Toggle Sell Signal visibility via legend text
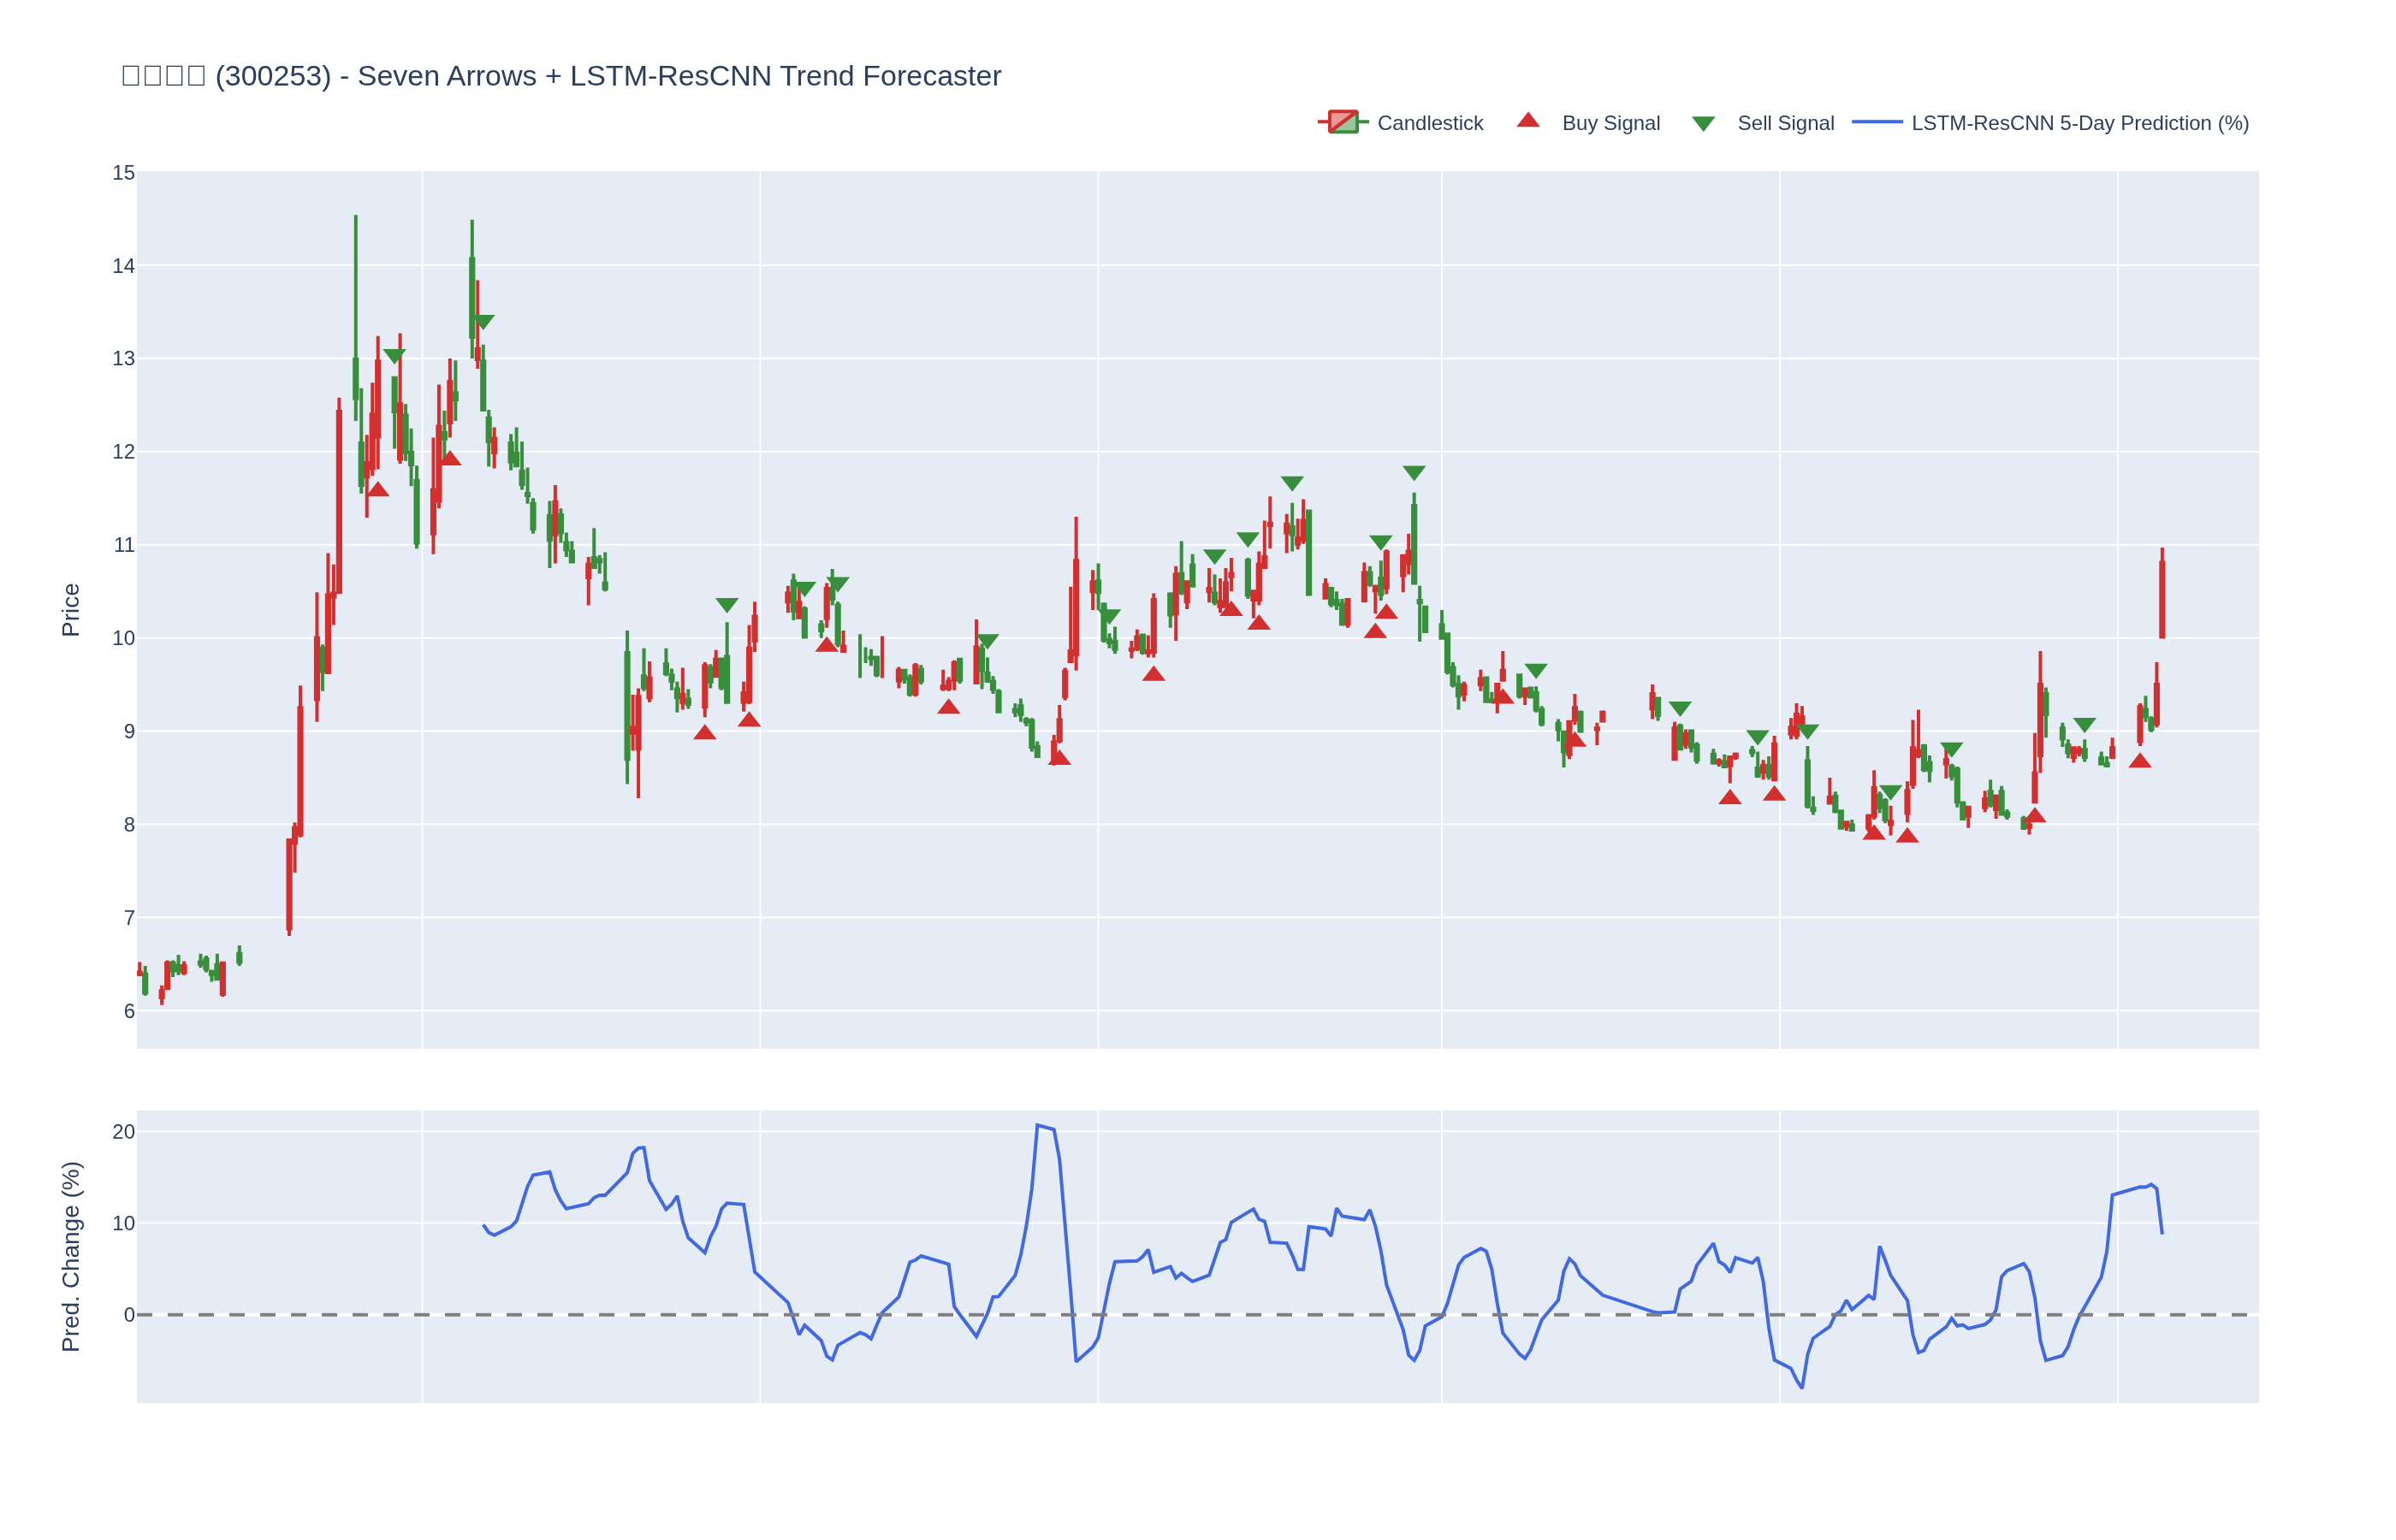This screenshot has width=2396, height=1540. (1785, 123)
